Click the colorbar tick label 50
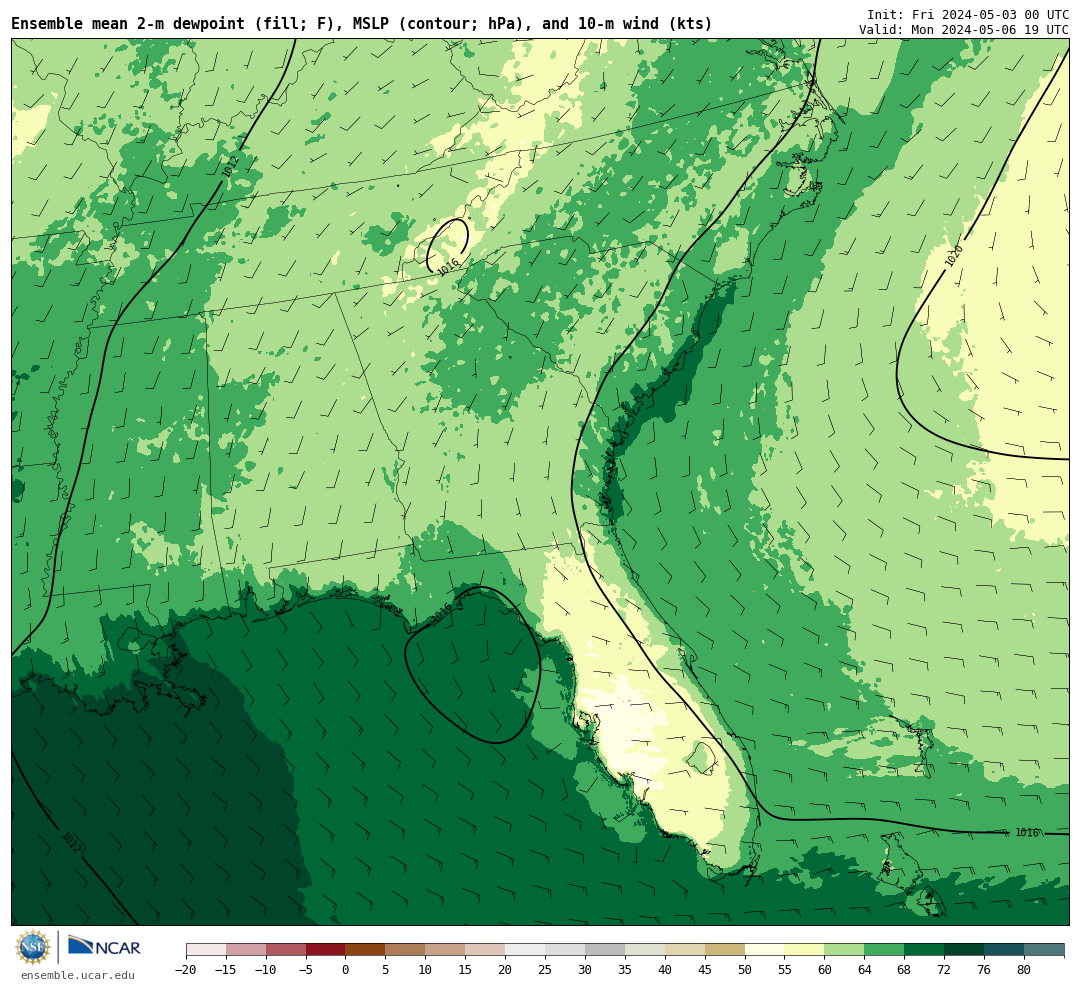1080x988 pixels. (745, 970)
